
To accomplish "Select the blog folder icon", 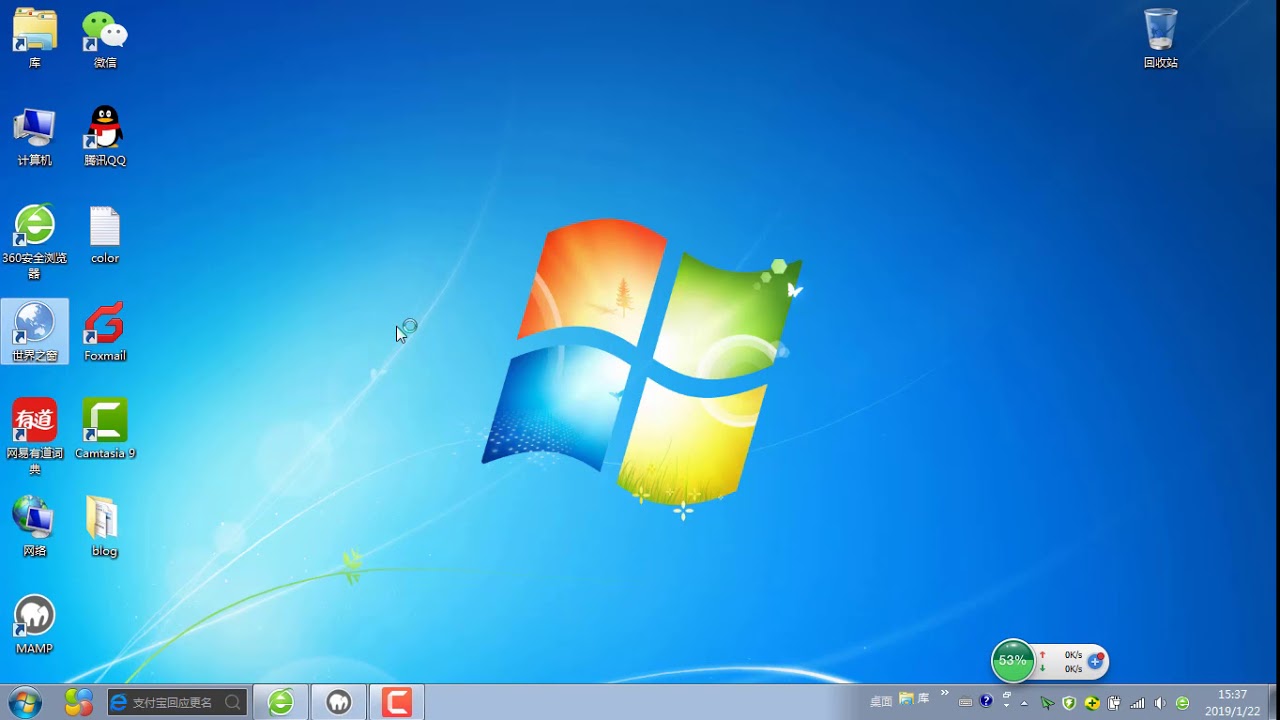I will pos(105,526).
